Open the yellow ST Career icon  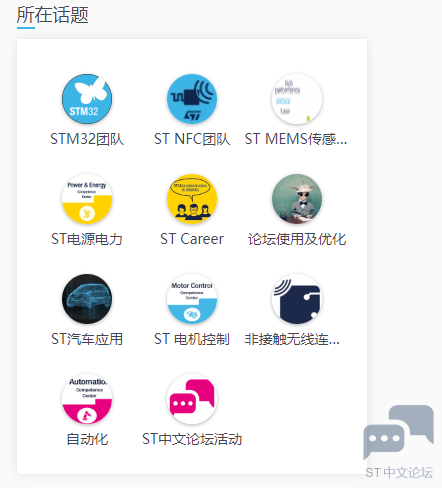(x=192, y=199)
